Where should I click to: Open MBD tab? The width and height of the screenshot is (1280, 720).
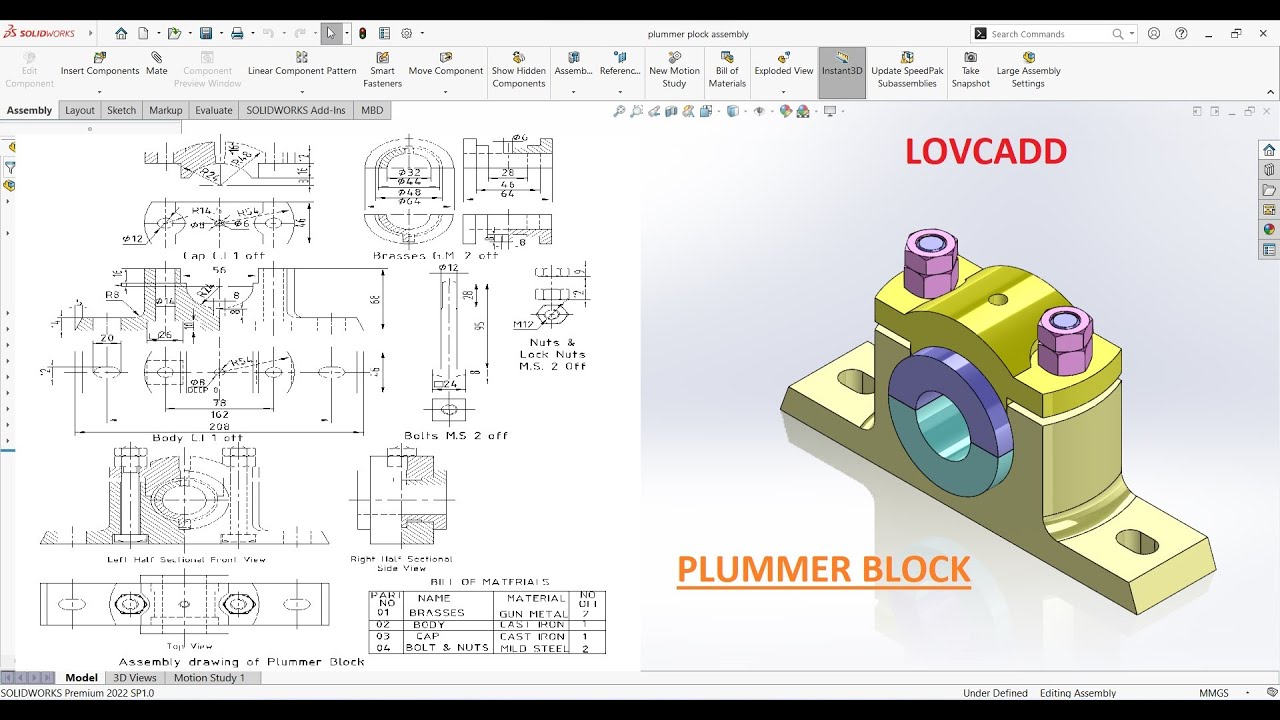pyautogui.click(x=372, y=110)
